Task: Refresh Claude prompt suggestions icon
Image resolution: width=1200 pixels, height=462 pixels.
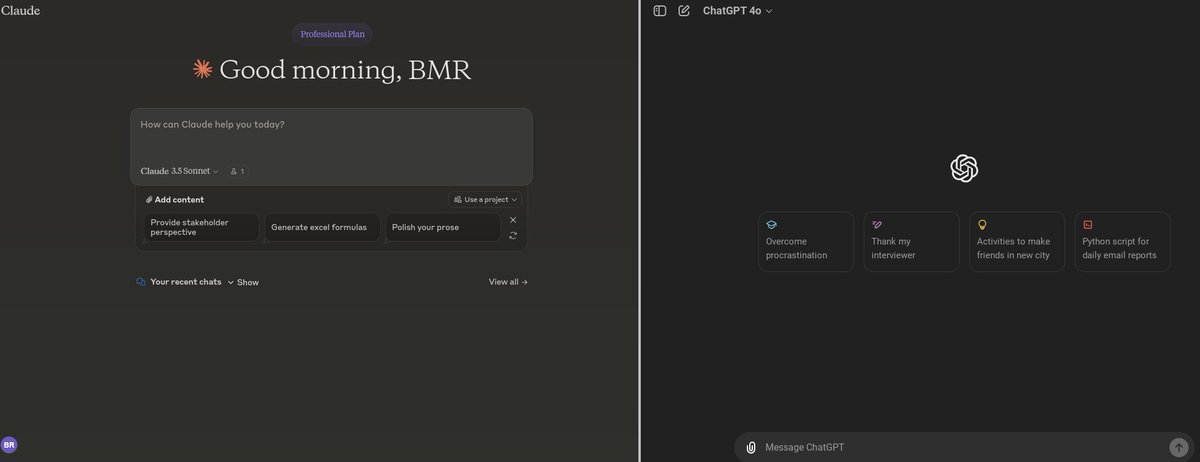Action: [513, 236]
